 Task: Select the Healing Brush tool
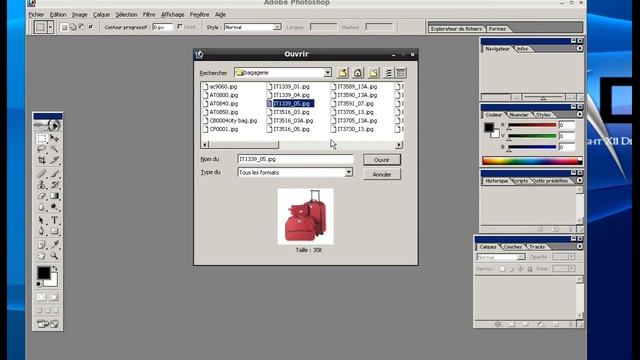(42, 174)
